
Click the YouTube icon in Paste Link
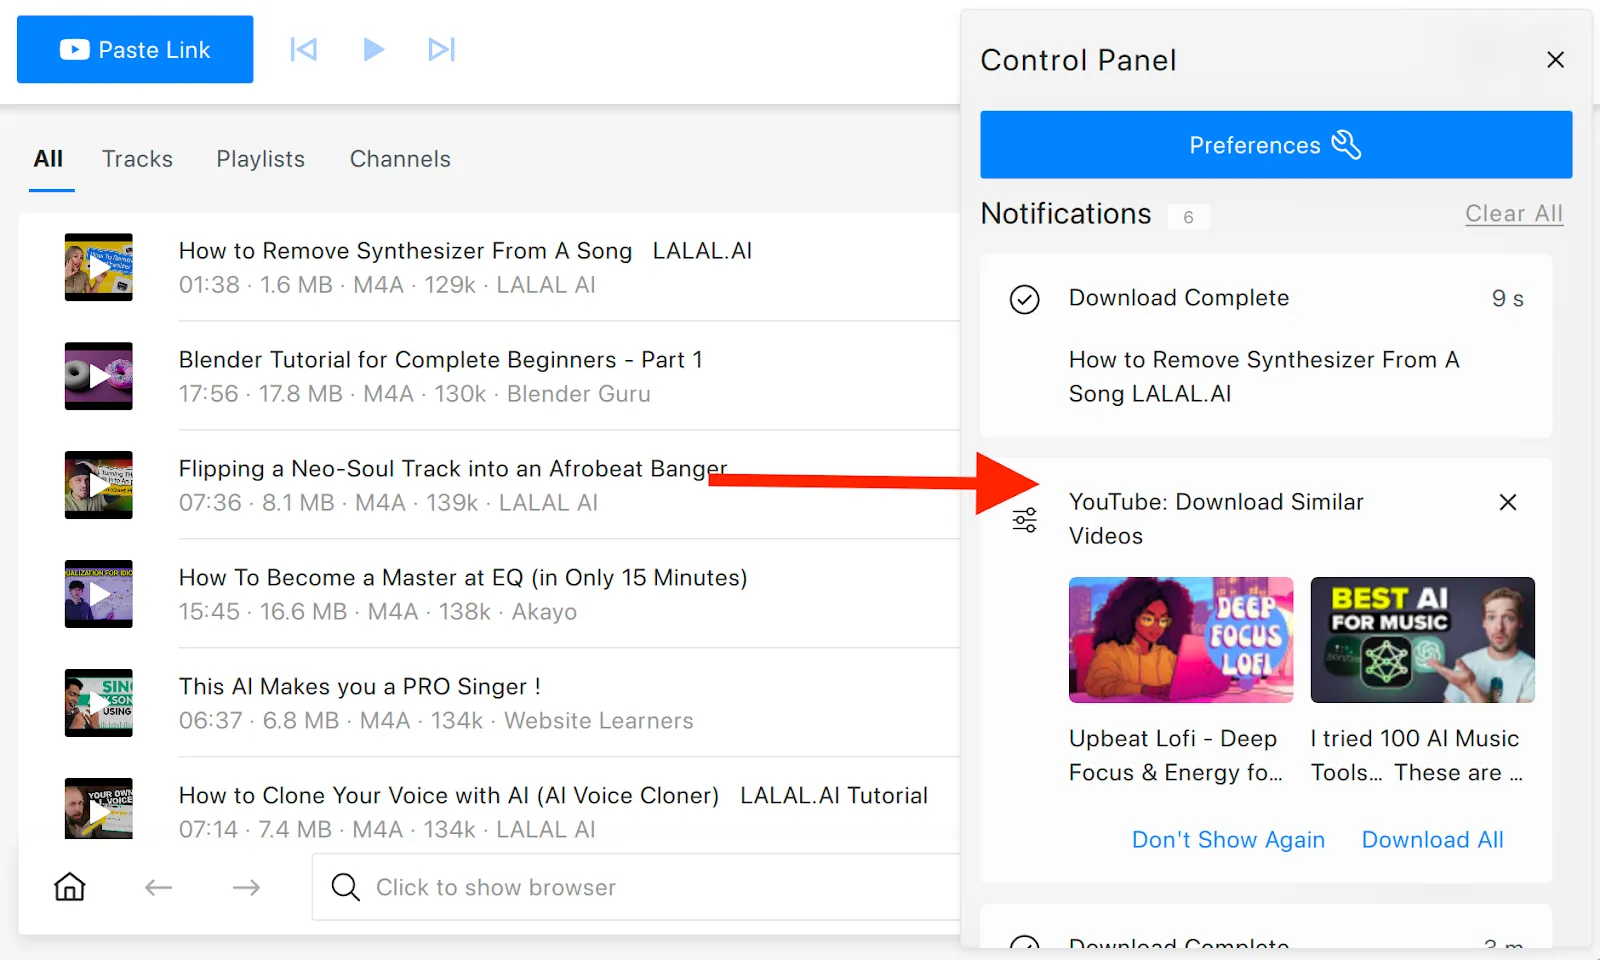(74, 50)
